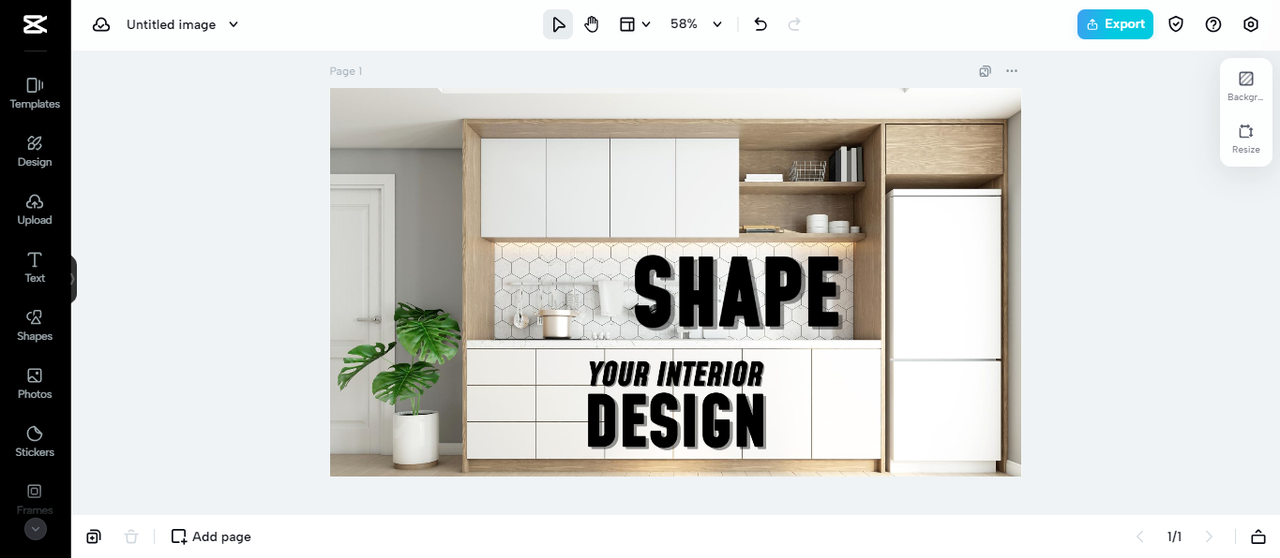The image size is (1280, 558).
Task: Open Page 1 more options menu
Action: [x=1012, y=71]
